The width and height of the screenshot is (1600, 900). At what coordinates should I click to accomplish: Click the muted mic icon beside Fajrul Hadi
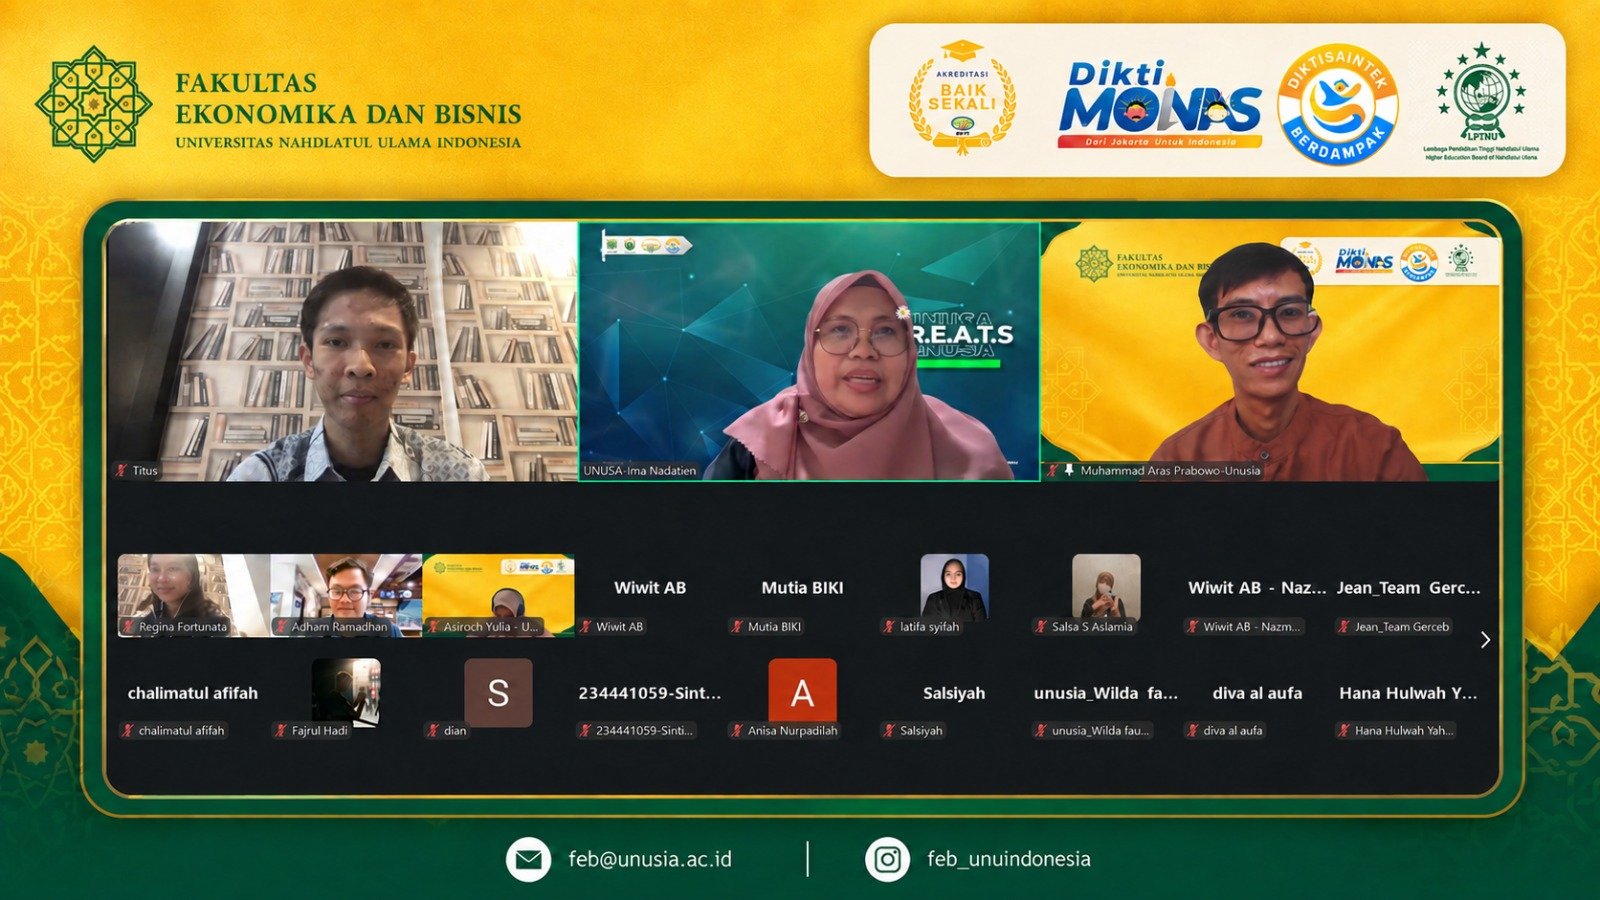[281, 731]
